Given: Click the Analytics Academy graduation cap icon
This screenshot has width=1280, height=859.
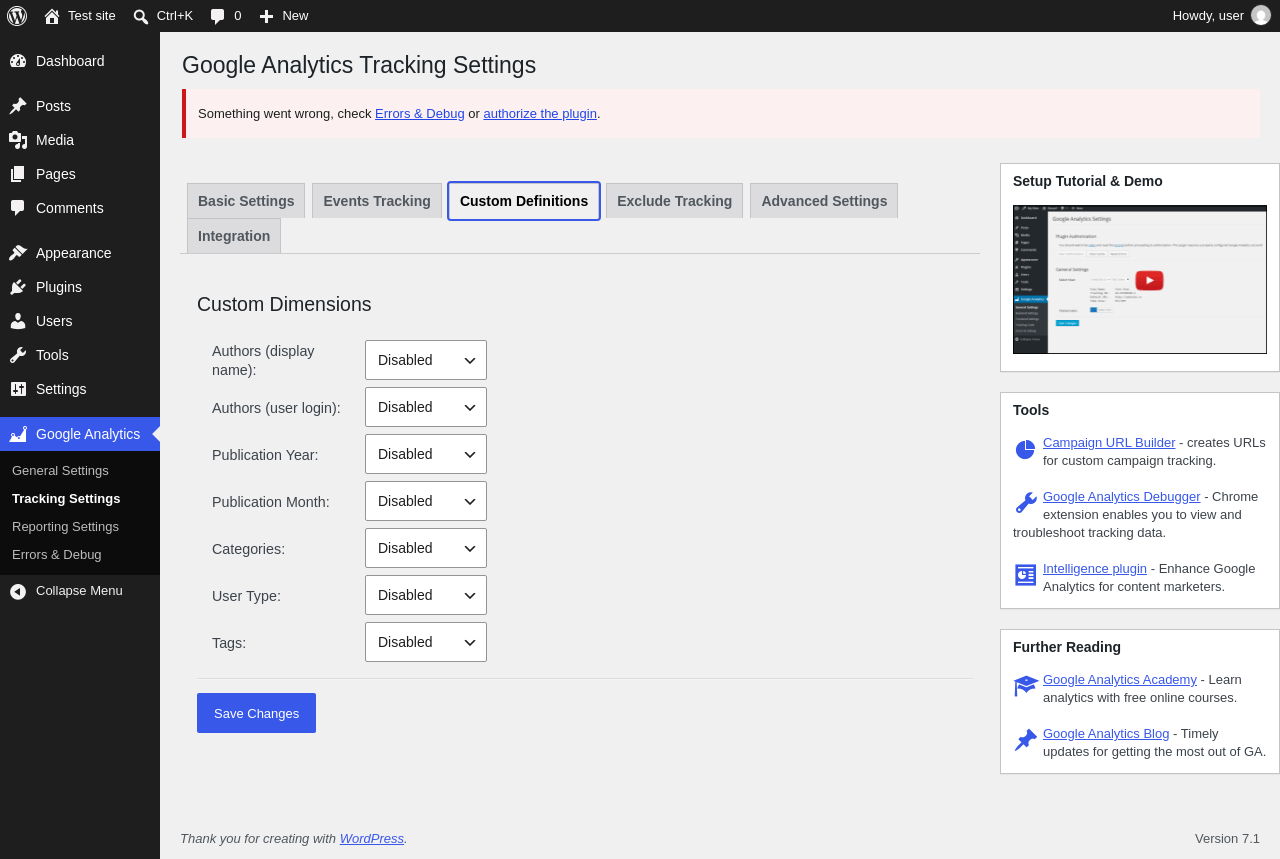Looking at the screenshot, I should coord(1026,686).
